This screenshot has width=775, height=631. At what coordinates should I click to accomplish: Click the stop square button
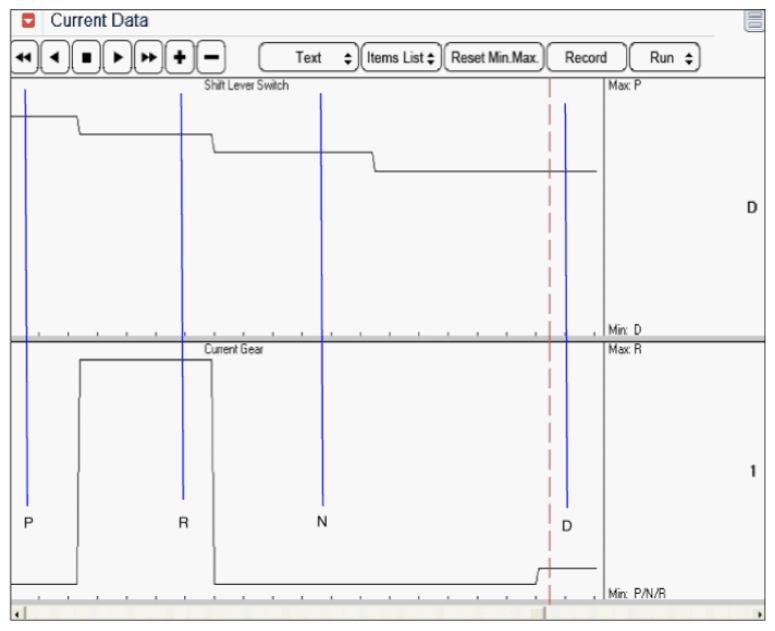86,58
